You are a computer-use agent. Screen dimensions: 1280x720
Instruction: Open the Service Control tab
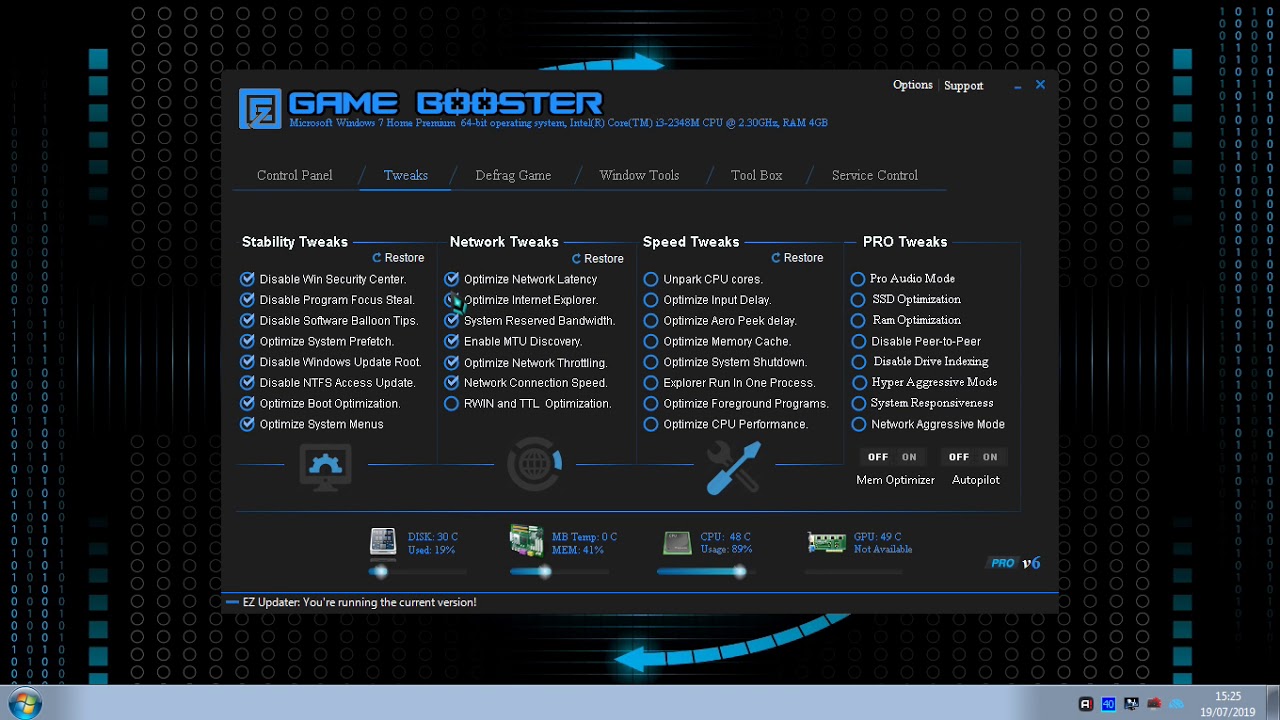click(x=875, y=175)
